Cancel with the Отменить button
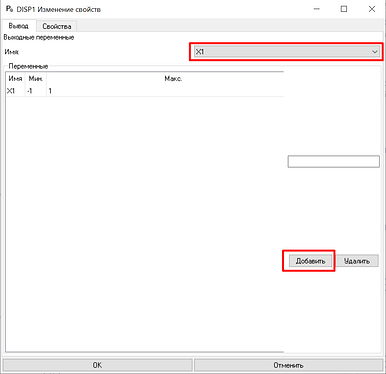 tap(289, 365)
